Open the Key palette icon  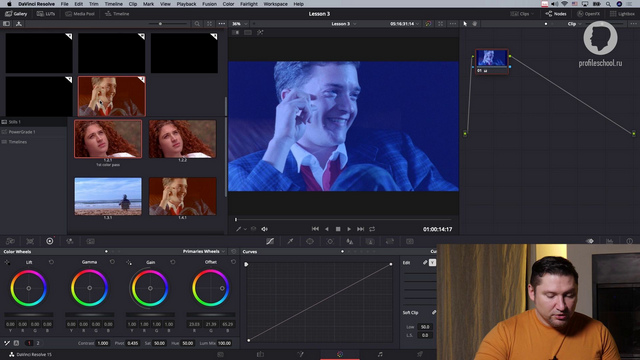pos(370,241)
